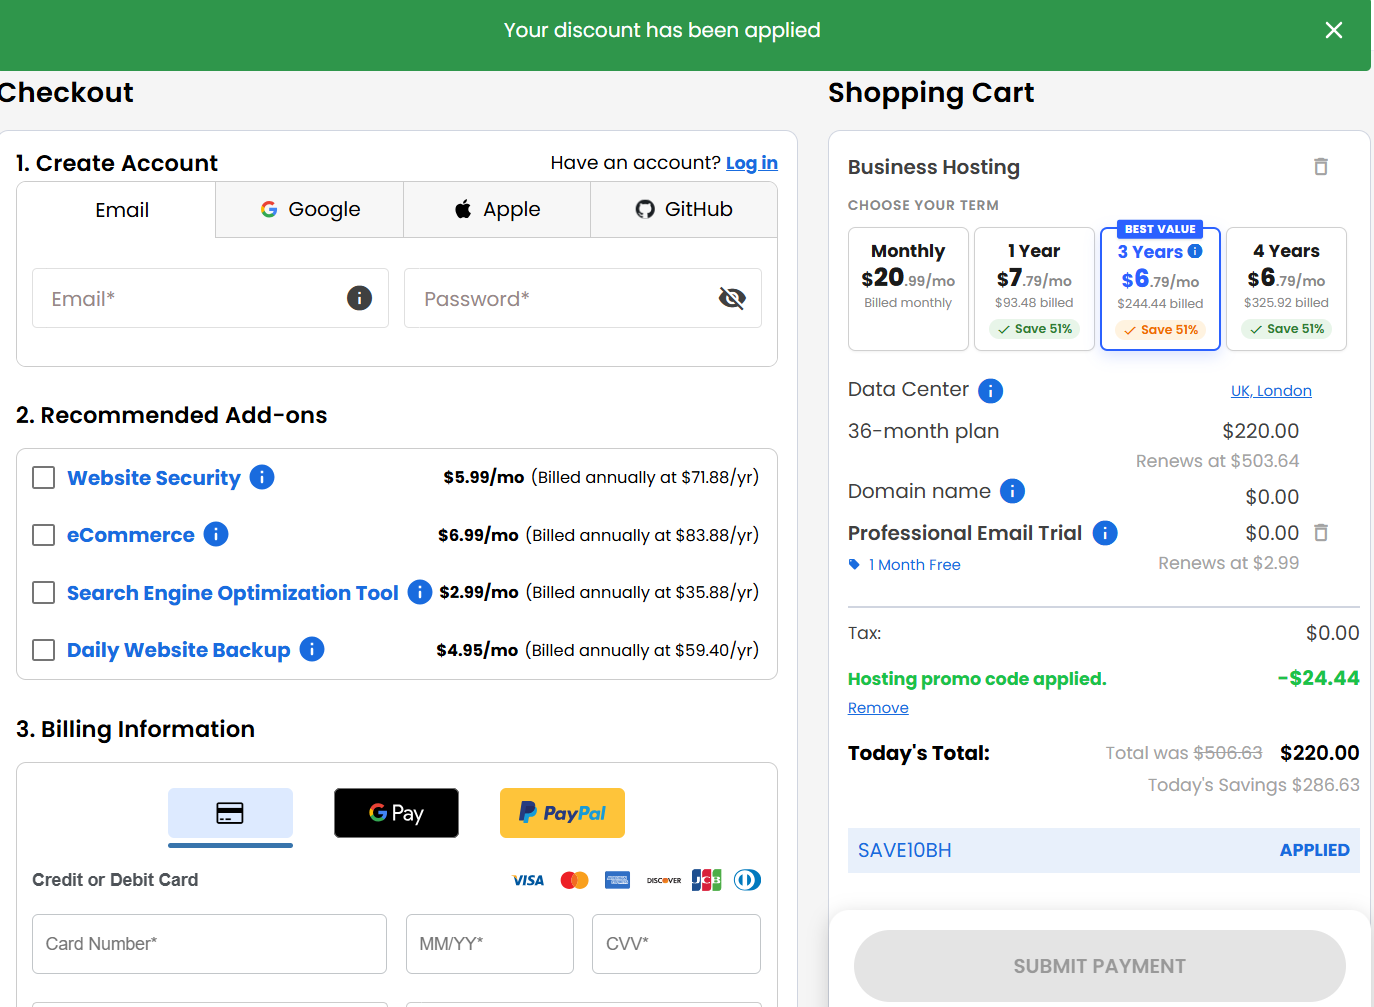Screen dimensions: 1374x1007
Task: Open Data Center info icon
Action: (990, 391)
